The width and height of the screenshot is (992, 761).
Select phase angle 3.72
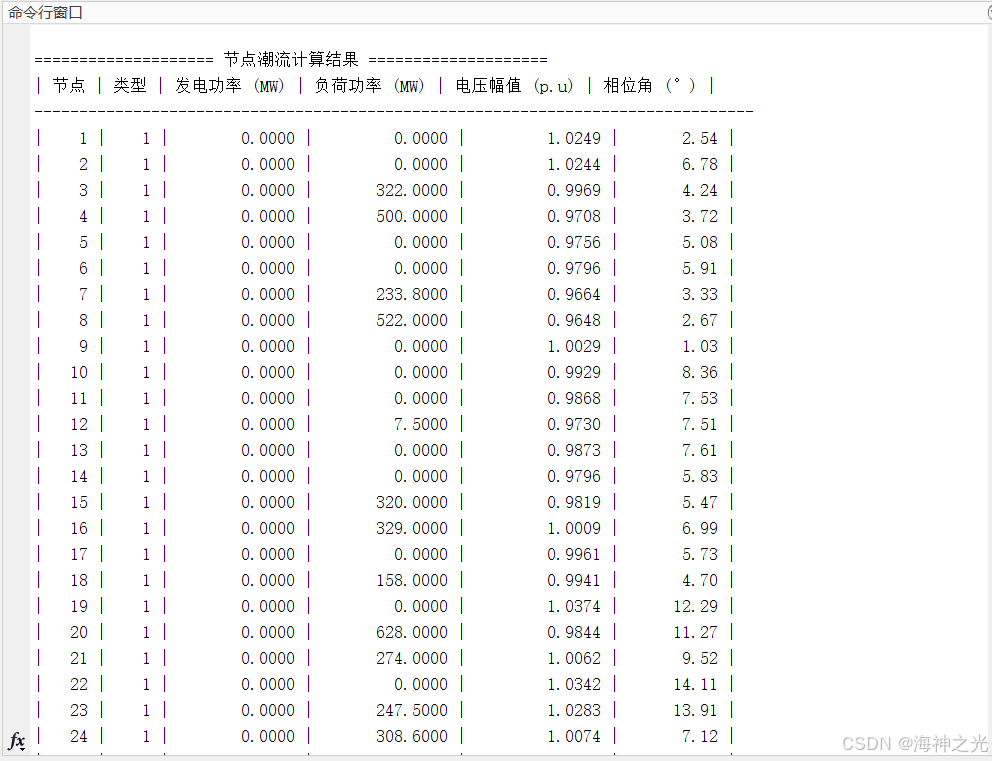[x=700, y=216]
